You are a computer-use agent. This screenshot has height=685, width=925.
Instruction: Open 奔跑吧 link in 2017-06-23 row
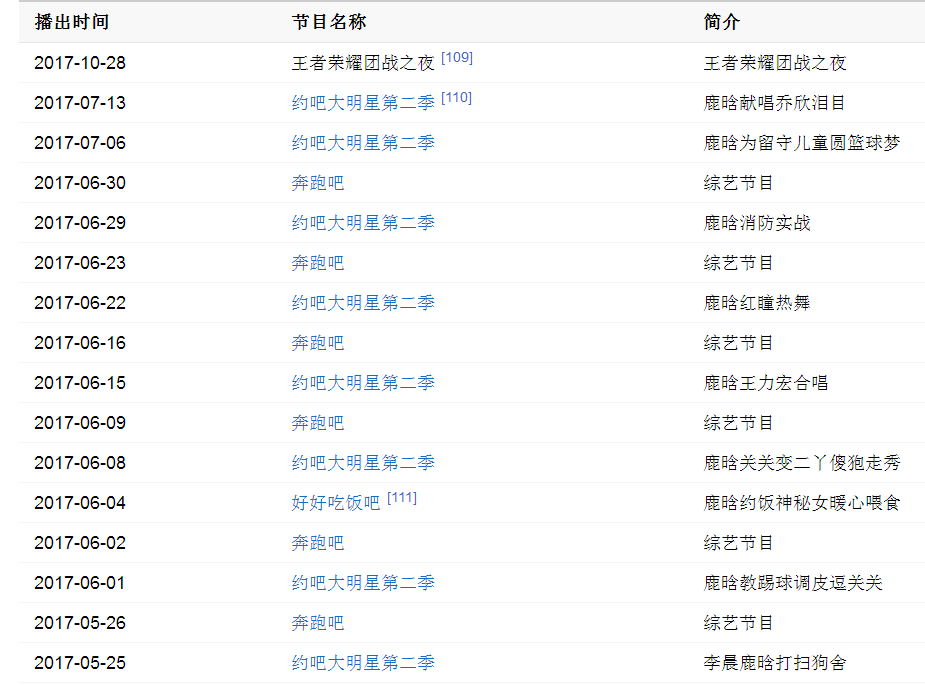[317, 263]
